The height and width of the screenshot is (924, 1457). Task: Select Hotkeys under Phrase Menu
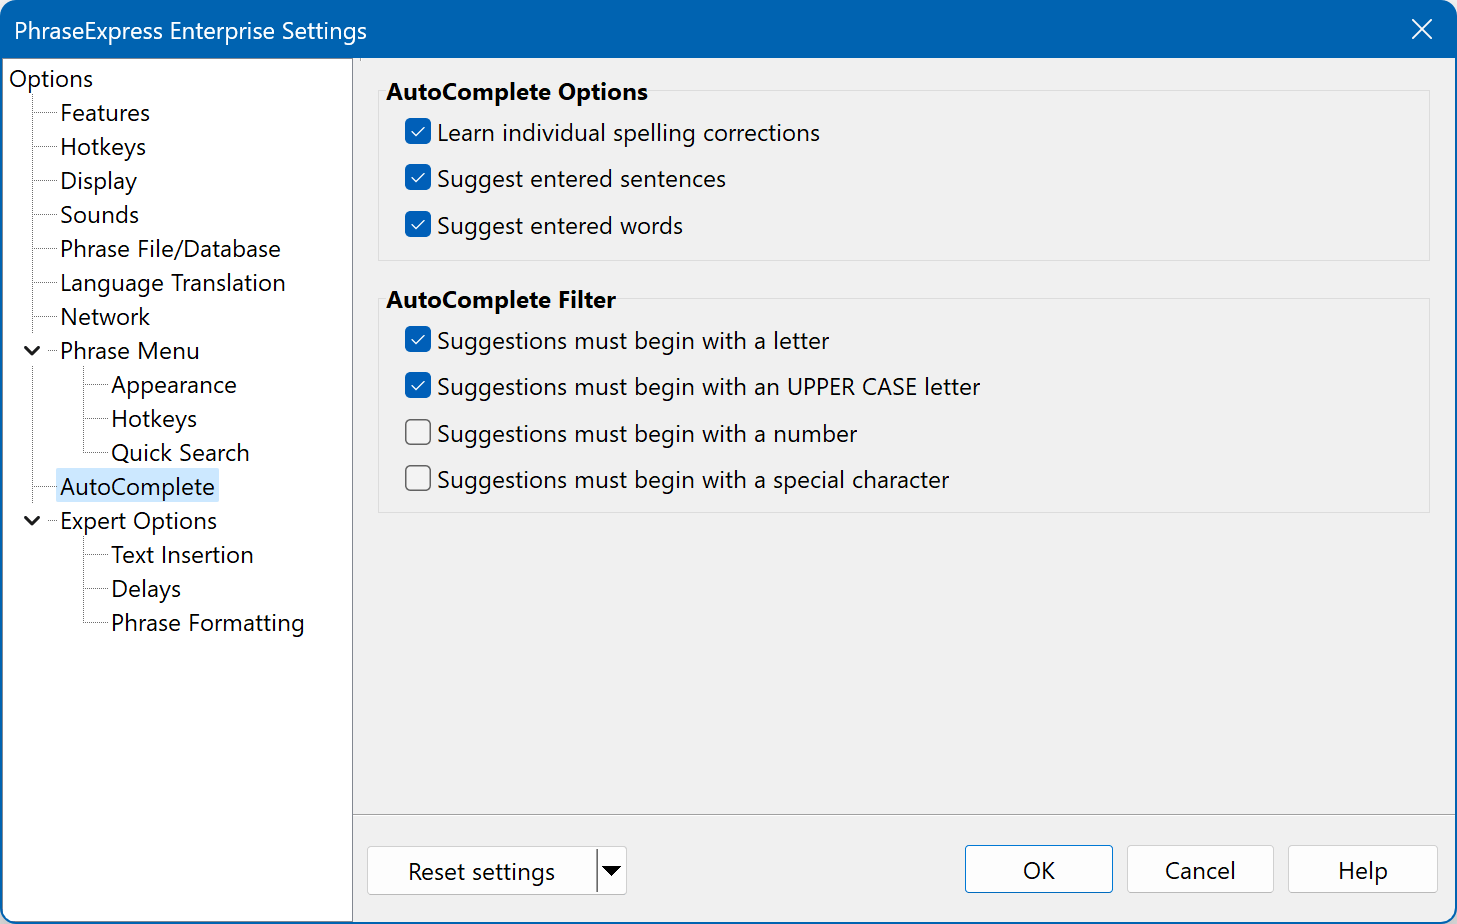pyautogui.click(x=154, y=419)
